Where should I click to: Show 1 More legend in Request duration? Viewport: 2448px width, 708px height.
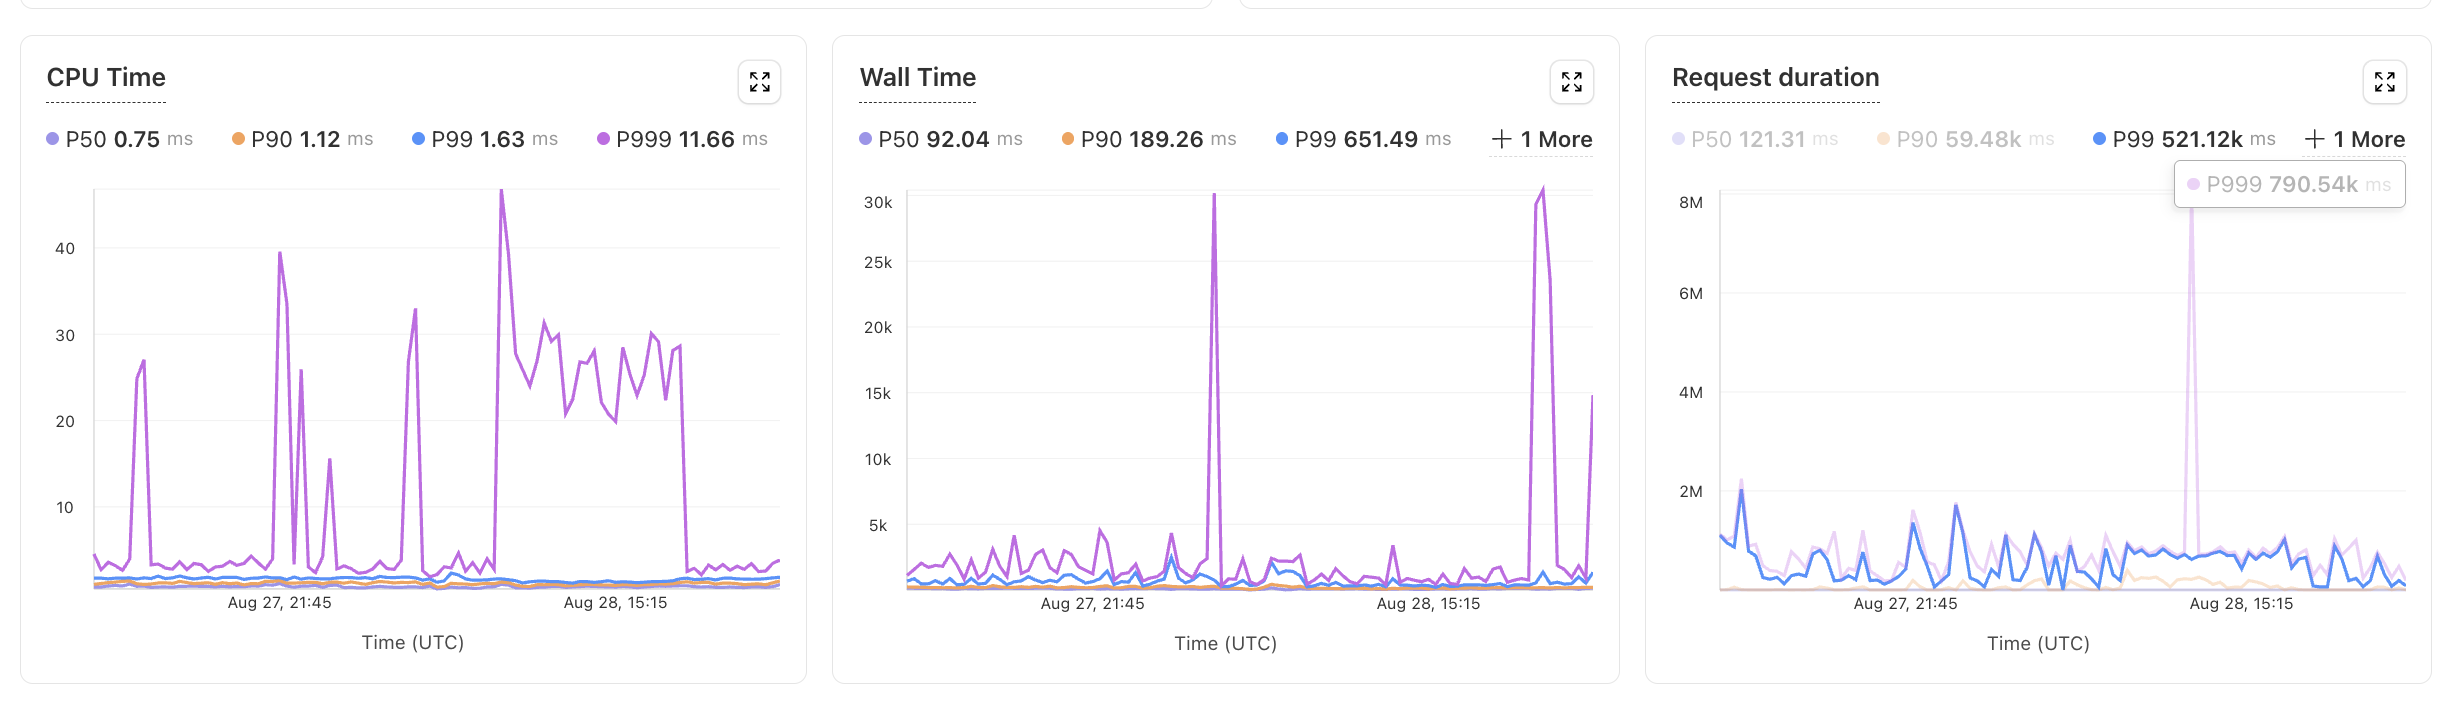[2355, 140]
